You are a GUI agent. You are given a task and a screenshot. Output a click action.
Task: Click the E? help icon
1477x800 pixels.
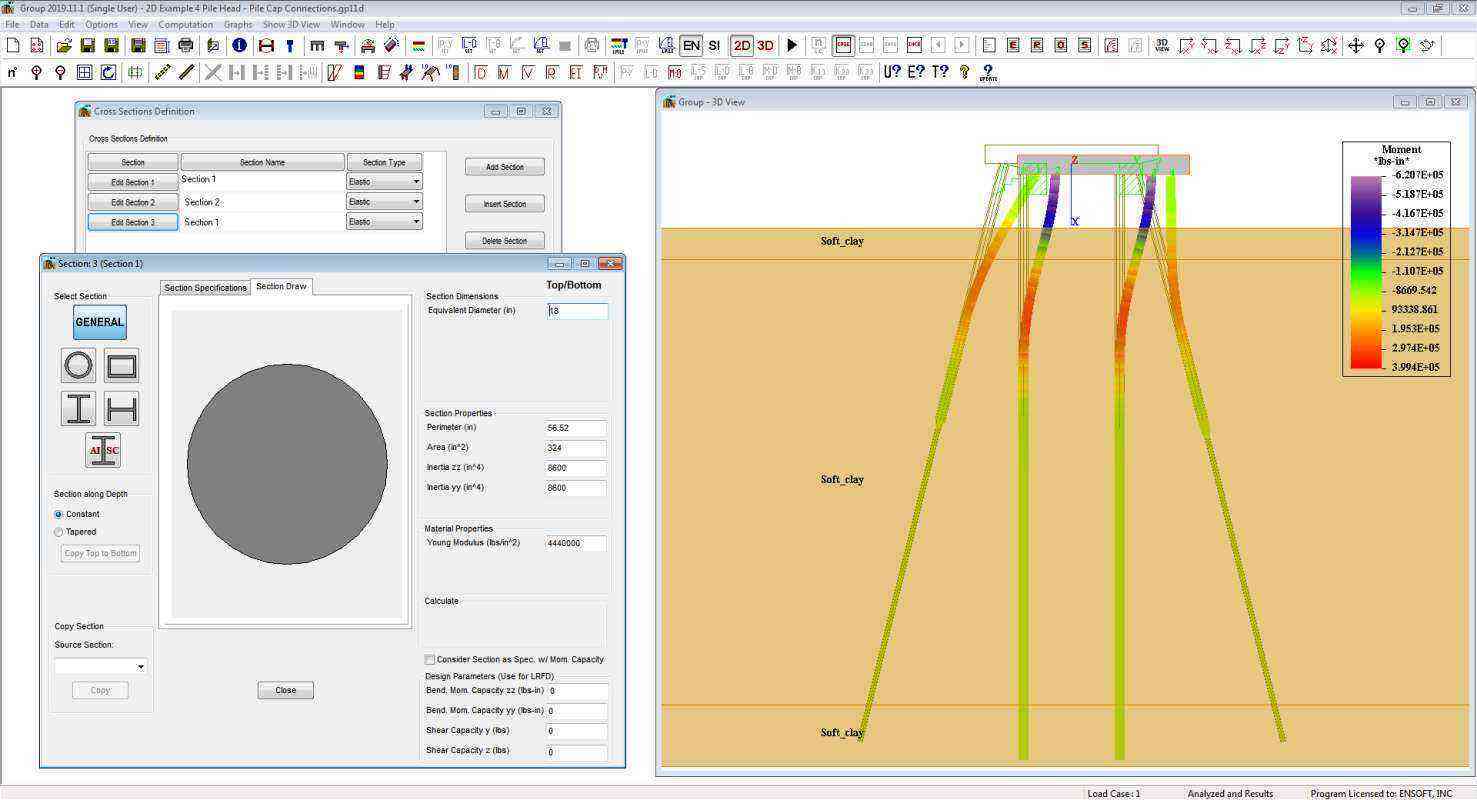[916, 72]
